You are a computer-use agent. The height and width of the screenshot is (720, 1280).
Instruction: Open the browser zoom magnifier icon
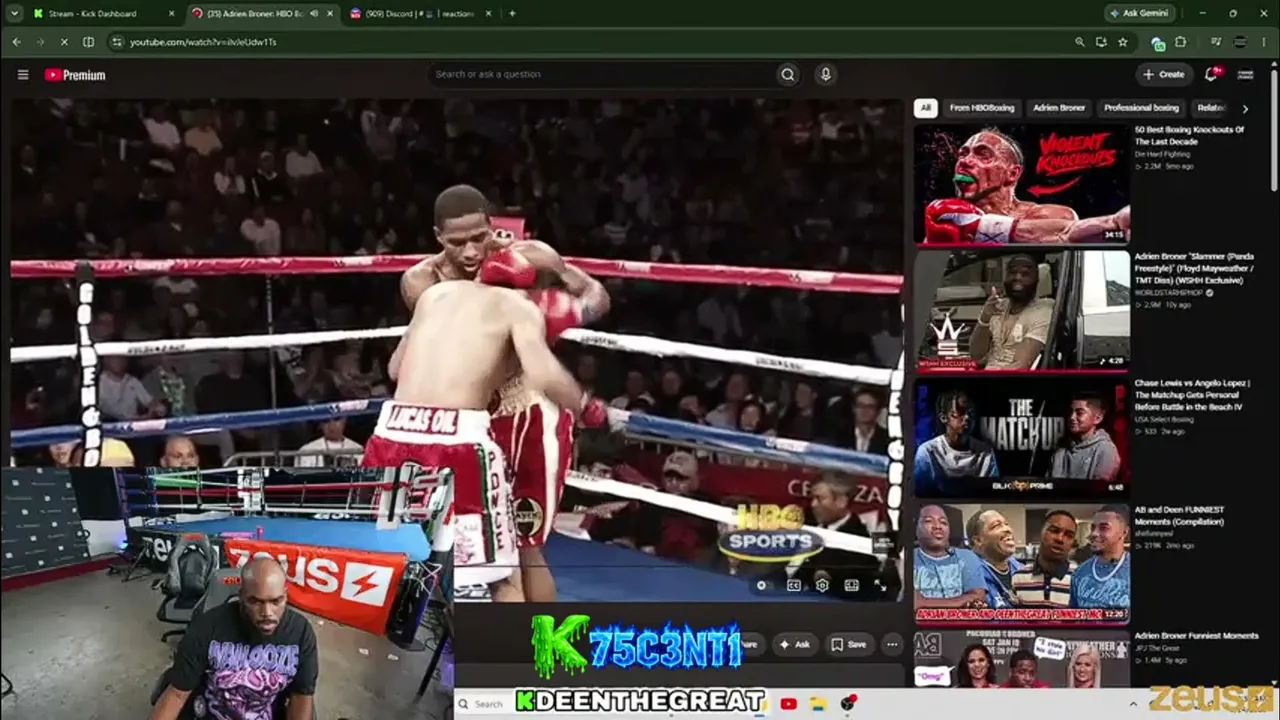pyautogui.click(x=1079, y=42)
